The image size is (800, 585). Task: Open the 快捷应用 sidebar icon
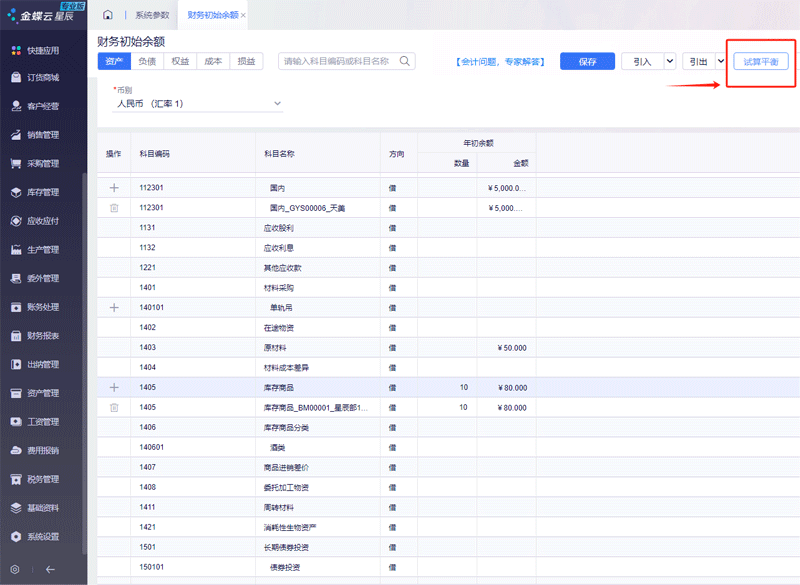point(16,50)
